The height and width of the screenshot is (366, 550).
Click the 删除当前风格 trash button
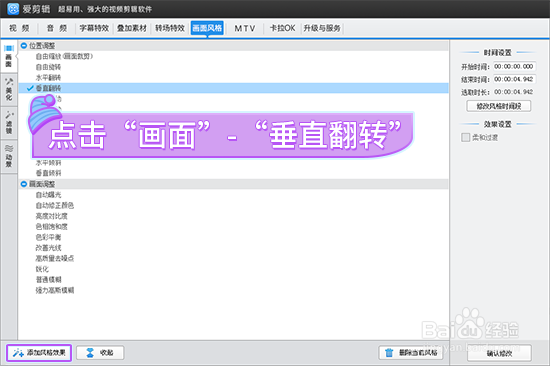[x=411, y=353]
